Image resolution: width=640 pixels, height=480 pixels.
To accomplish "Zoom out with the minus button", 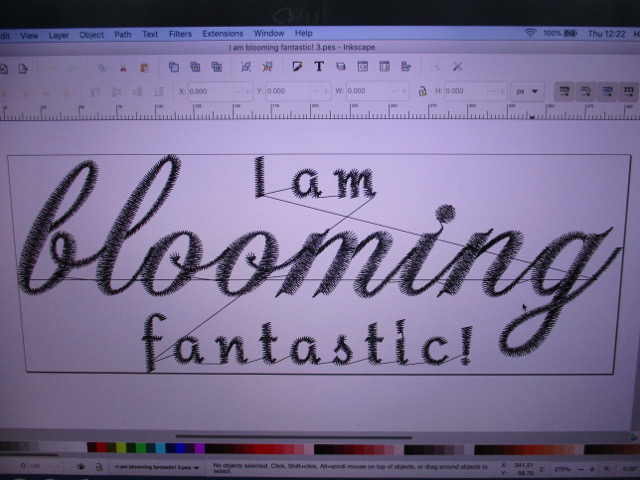I will tap(582, 470).
